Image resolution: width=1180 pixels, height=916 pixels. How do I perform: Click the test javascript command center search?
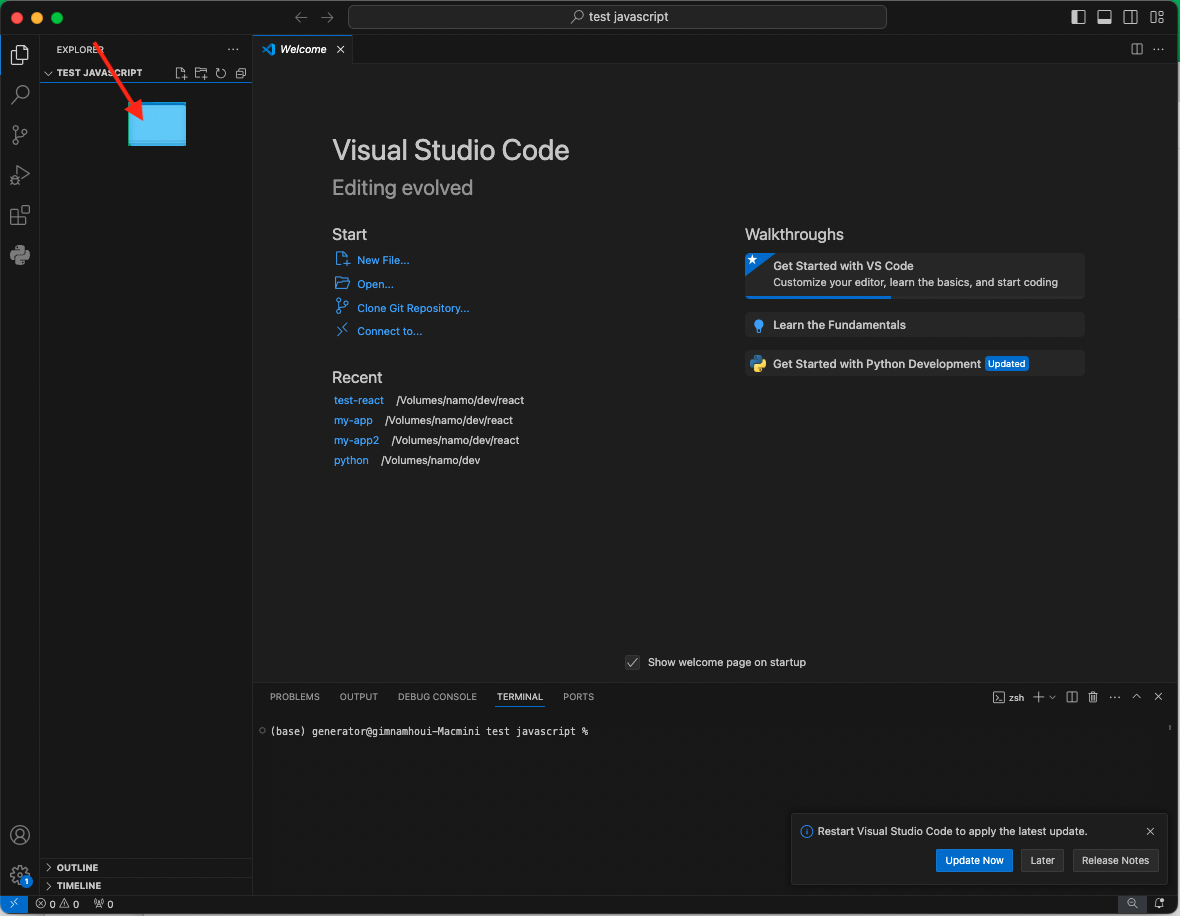(617, 17)
